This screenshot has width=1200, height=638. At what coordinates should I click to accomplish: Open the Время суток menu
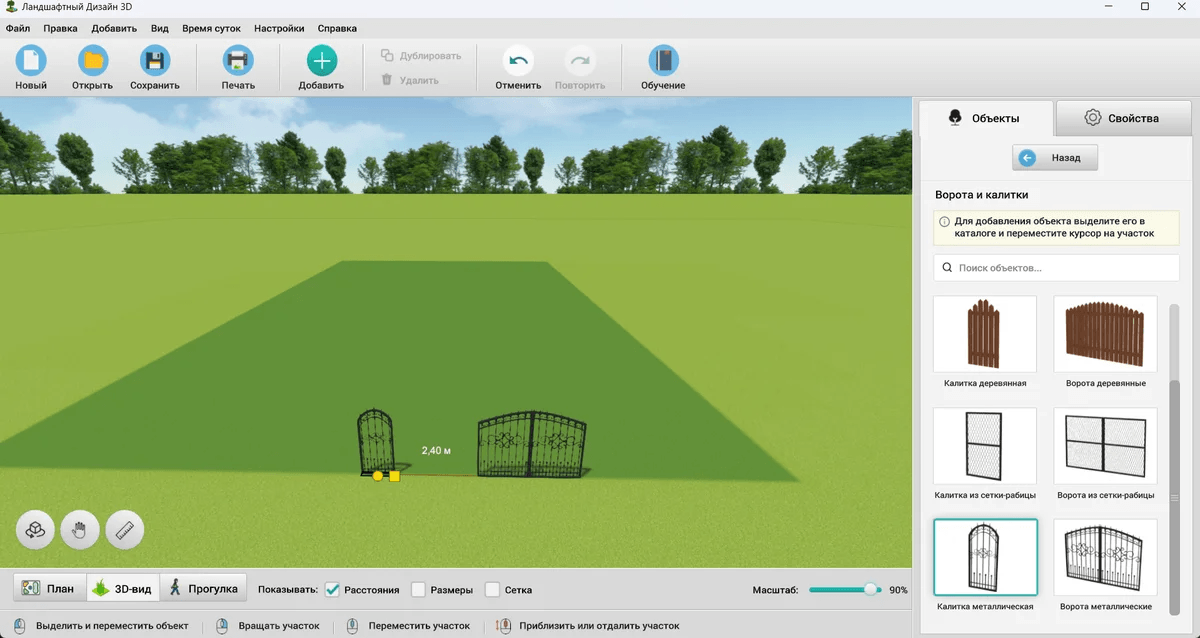coord(211,29)
